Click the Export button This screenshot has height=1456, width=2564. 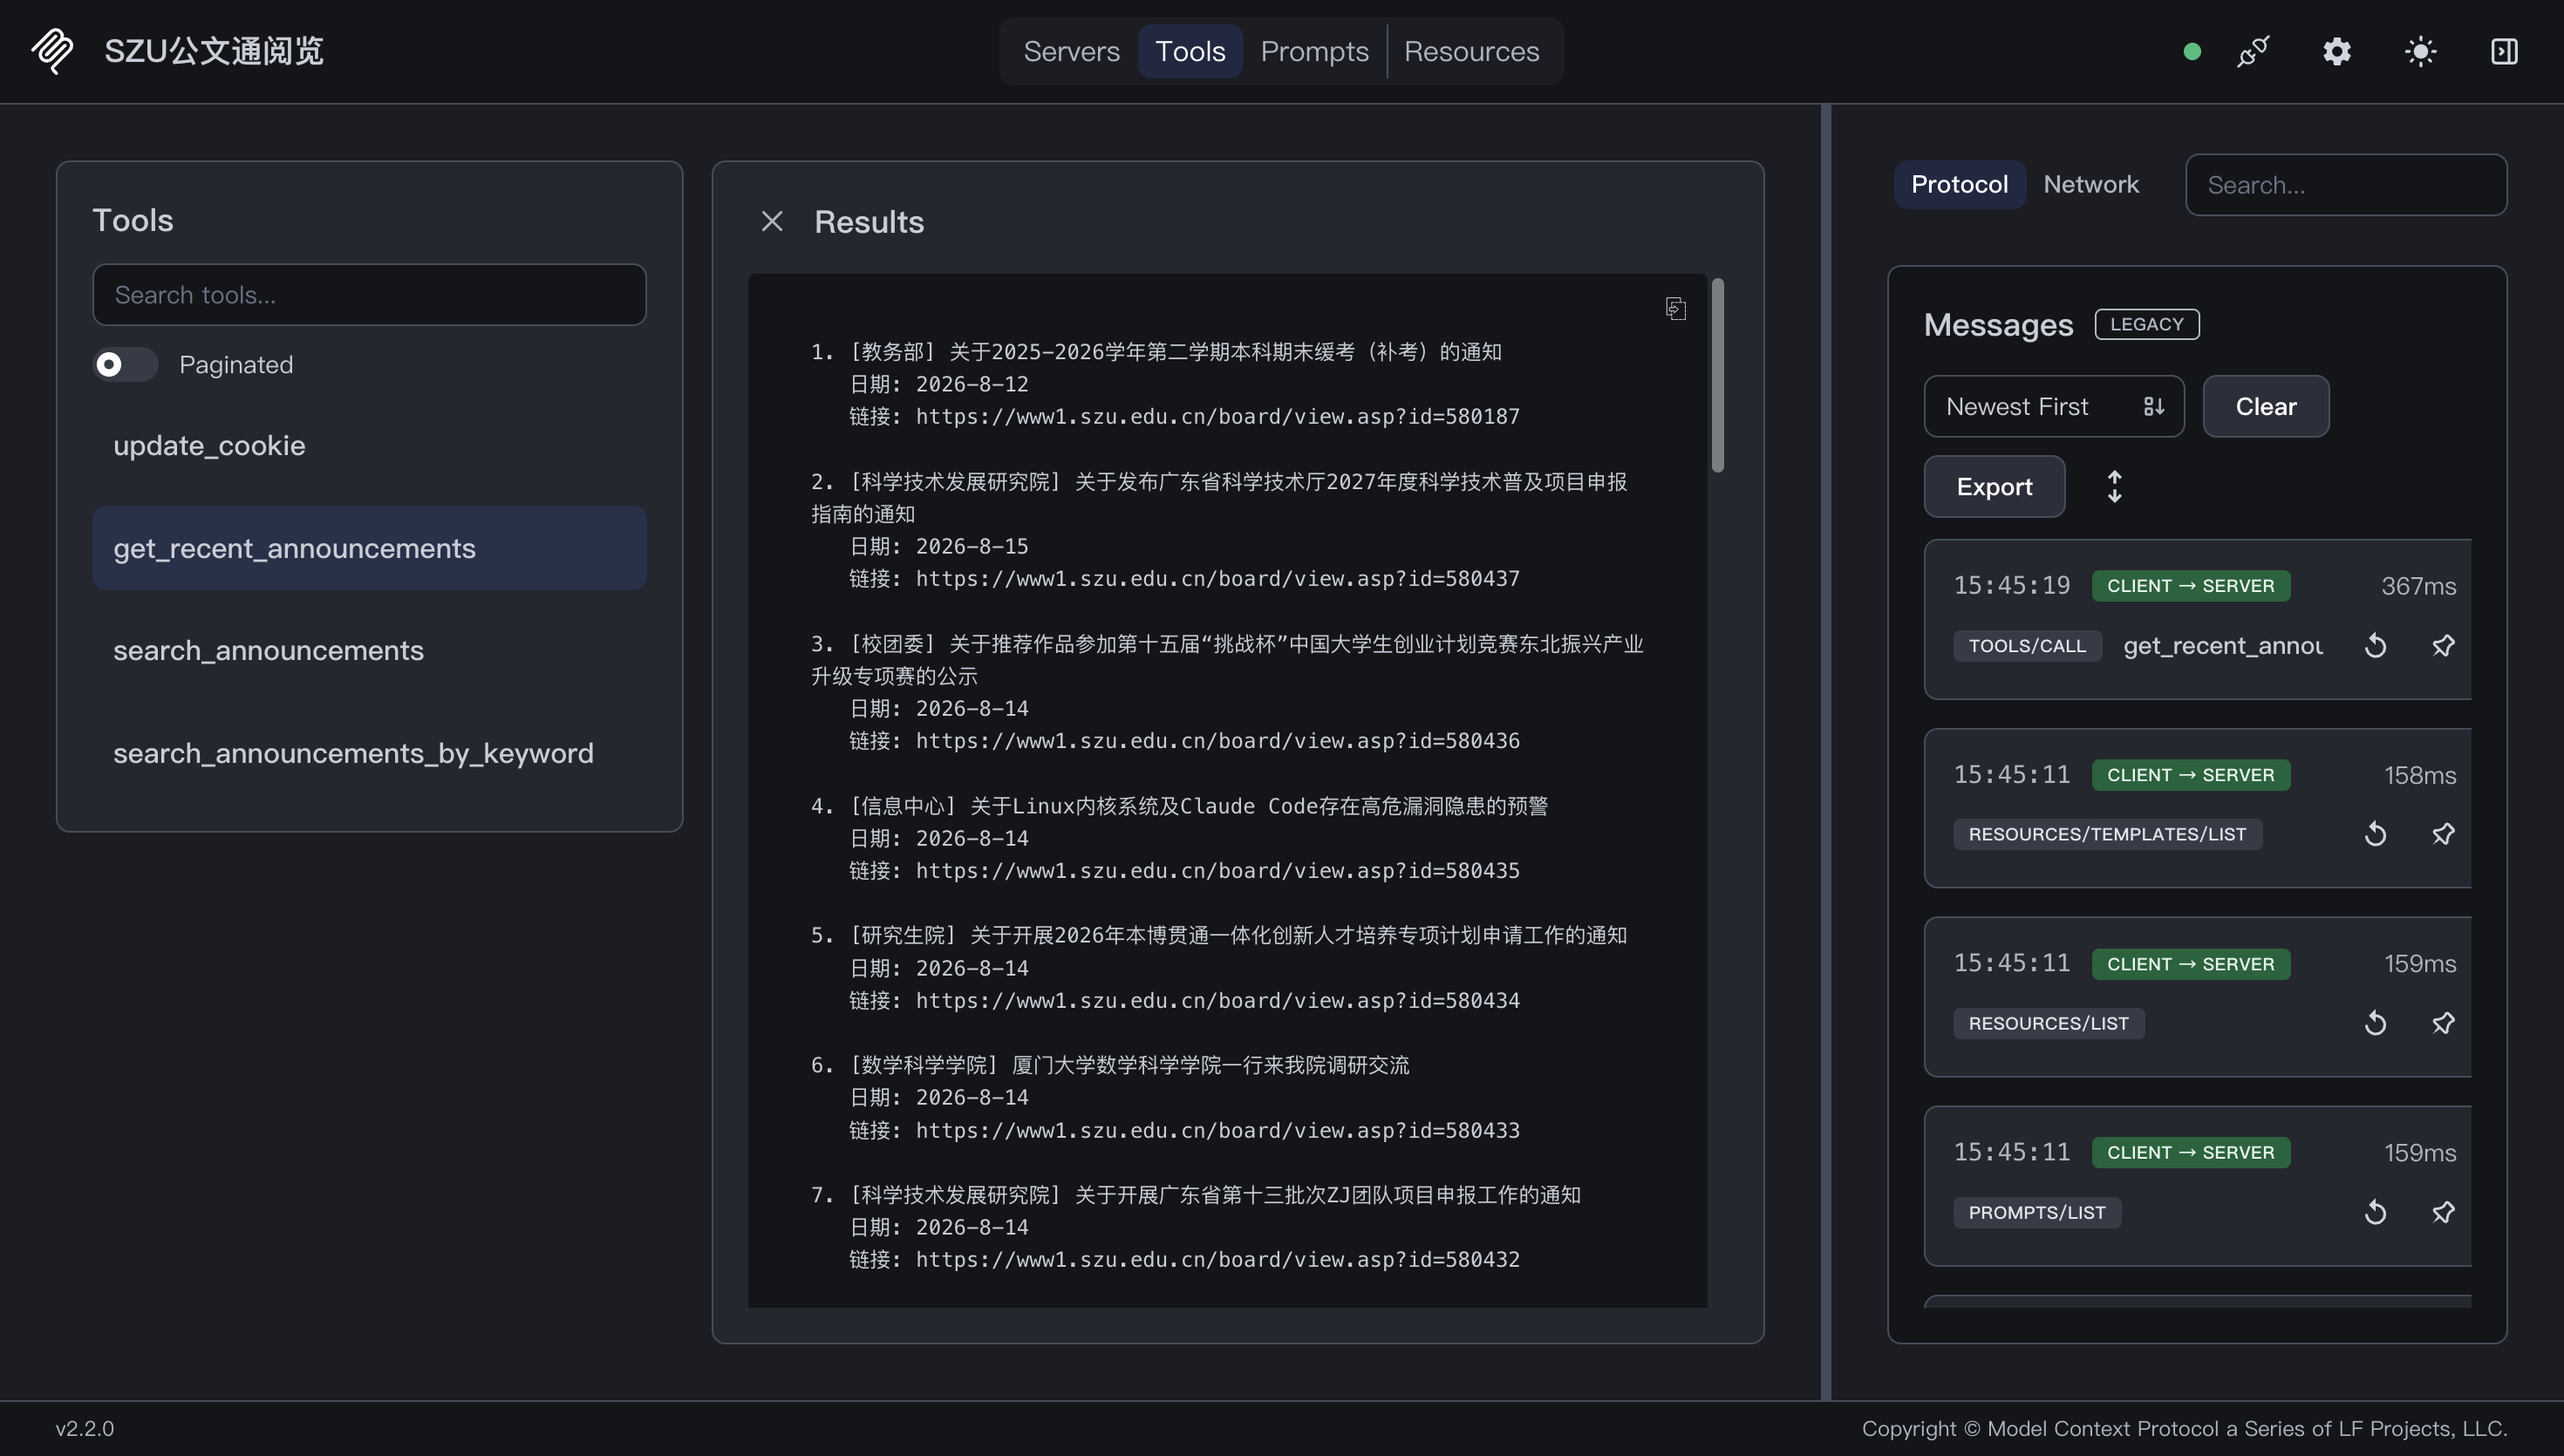point(1994,486)
